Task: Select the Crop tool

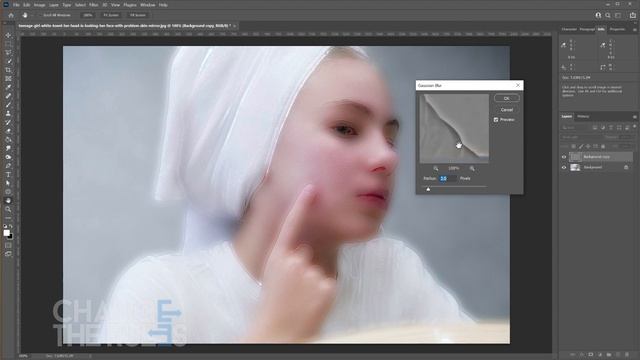Action: [x=8, y=70]
